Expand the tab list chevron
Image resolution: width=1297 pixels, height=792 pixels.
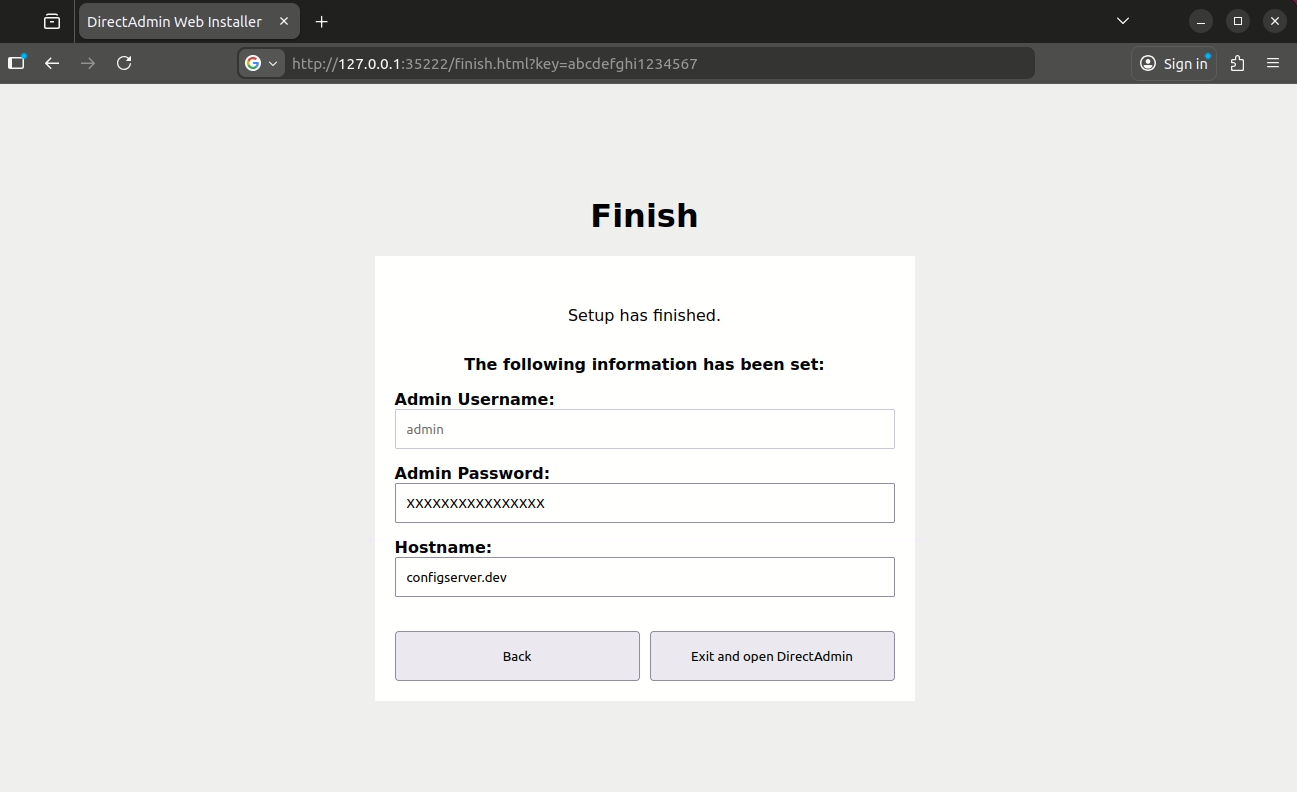pos(1122,20)
